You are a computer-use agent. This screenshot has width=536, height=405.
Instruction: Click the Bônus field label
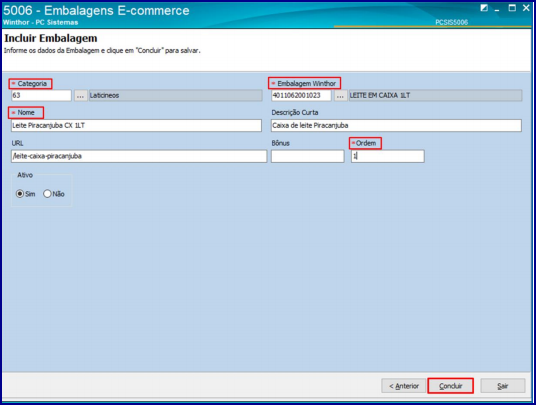coord(280,143)
